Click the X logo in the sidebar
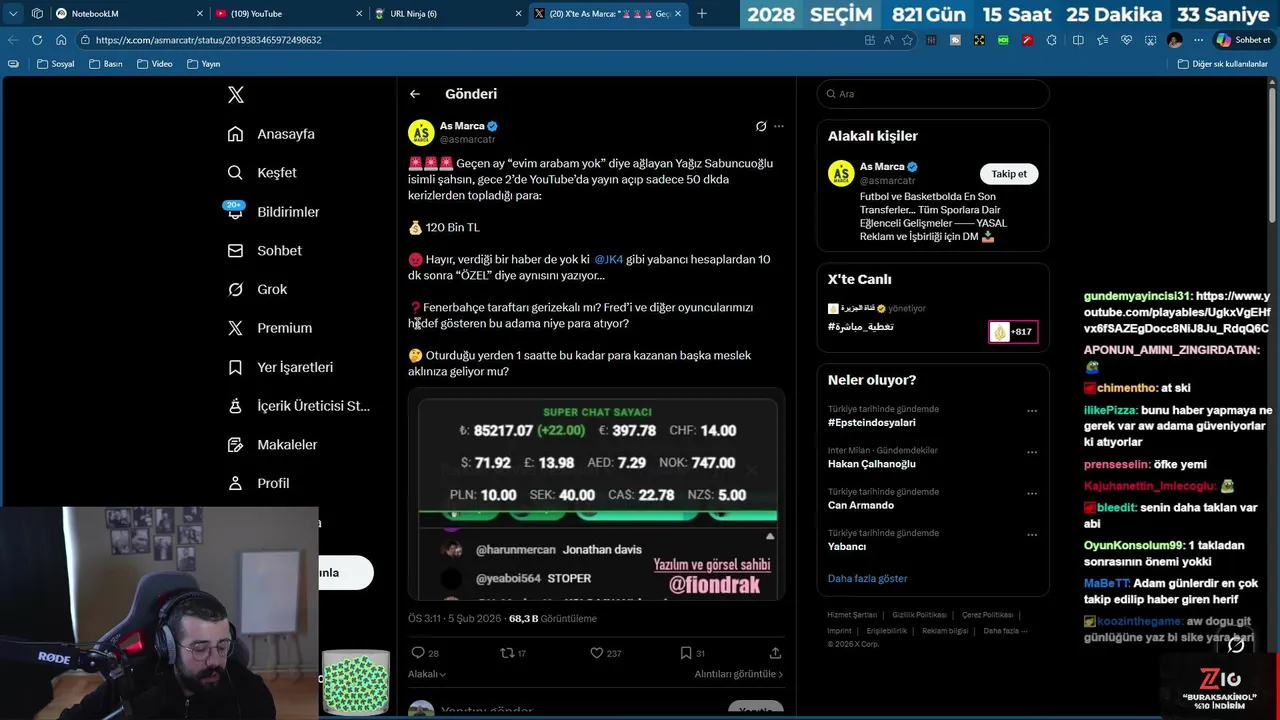 pyautogui.click(x=235, y=95)
